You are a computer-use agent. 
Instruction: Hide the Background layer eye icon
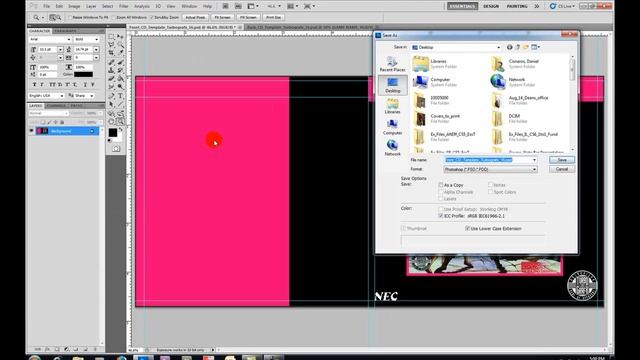coord(31,131)
